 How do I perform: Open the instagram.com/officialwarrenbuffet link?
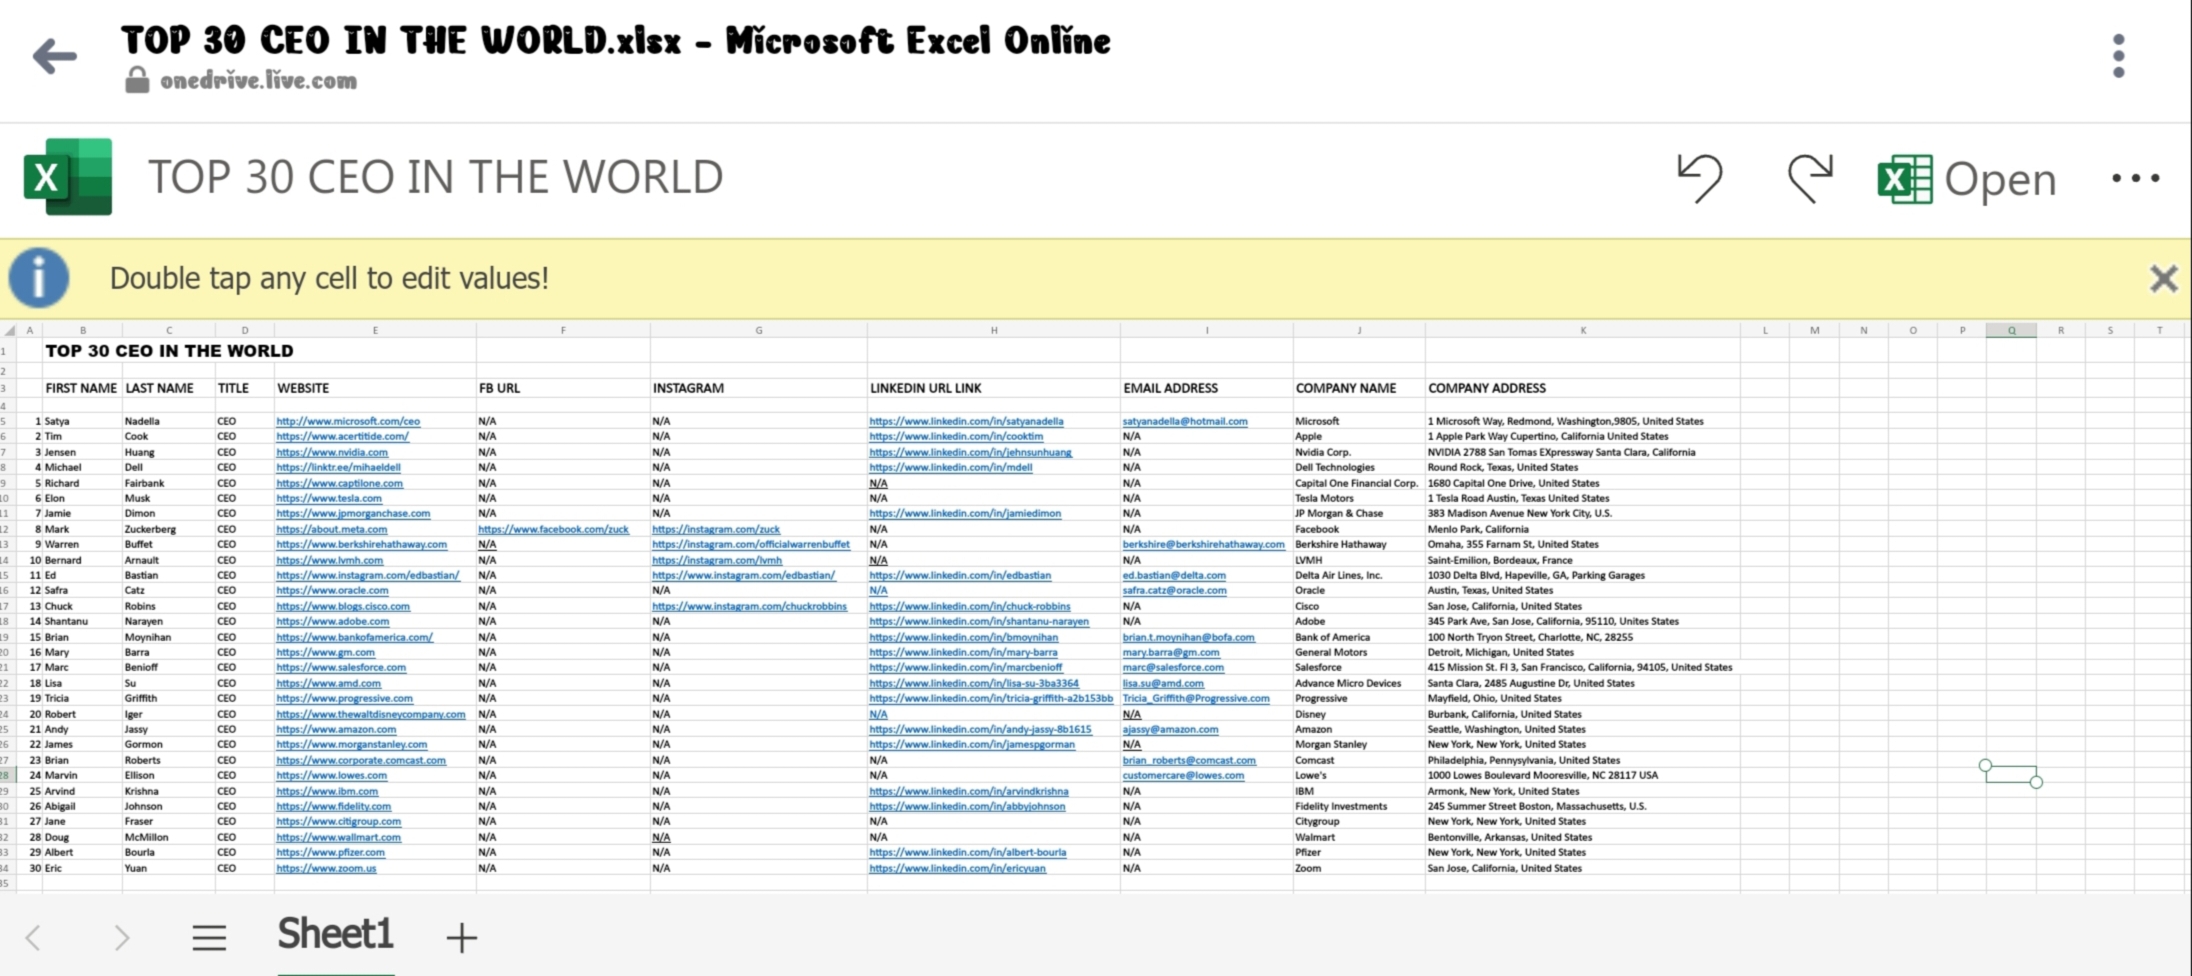[x=751, y=544]
